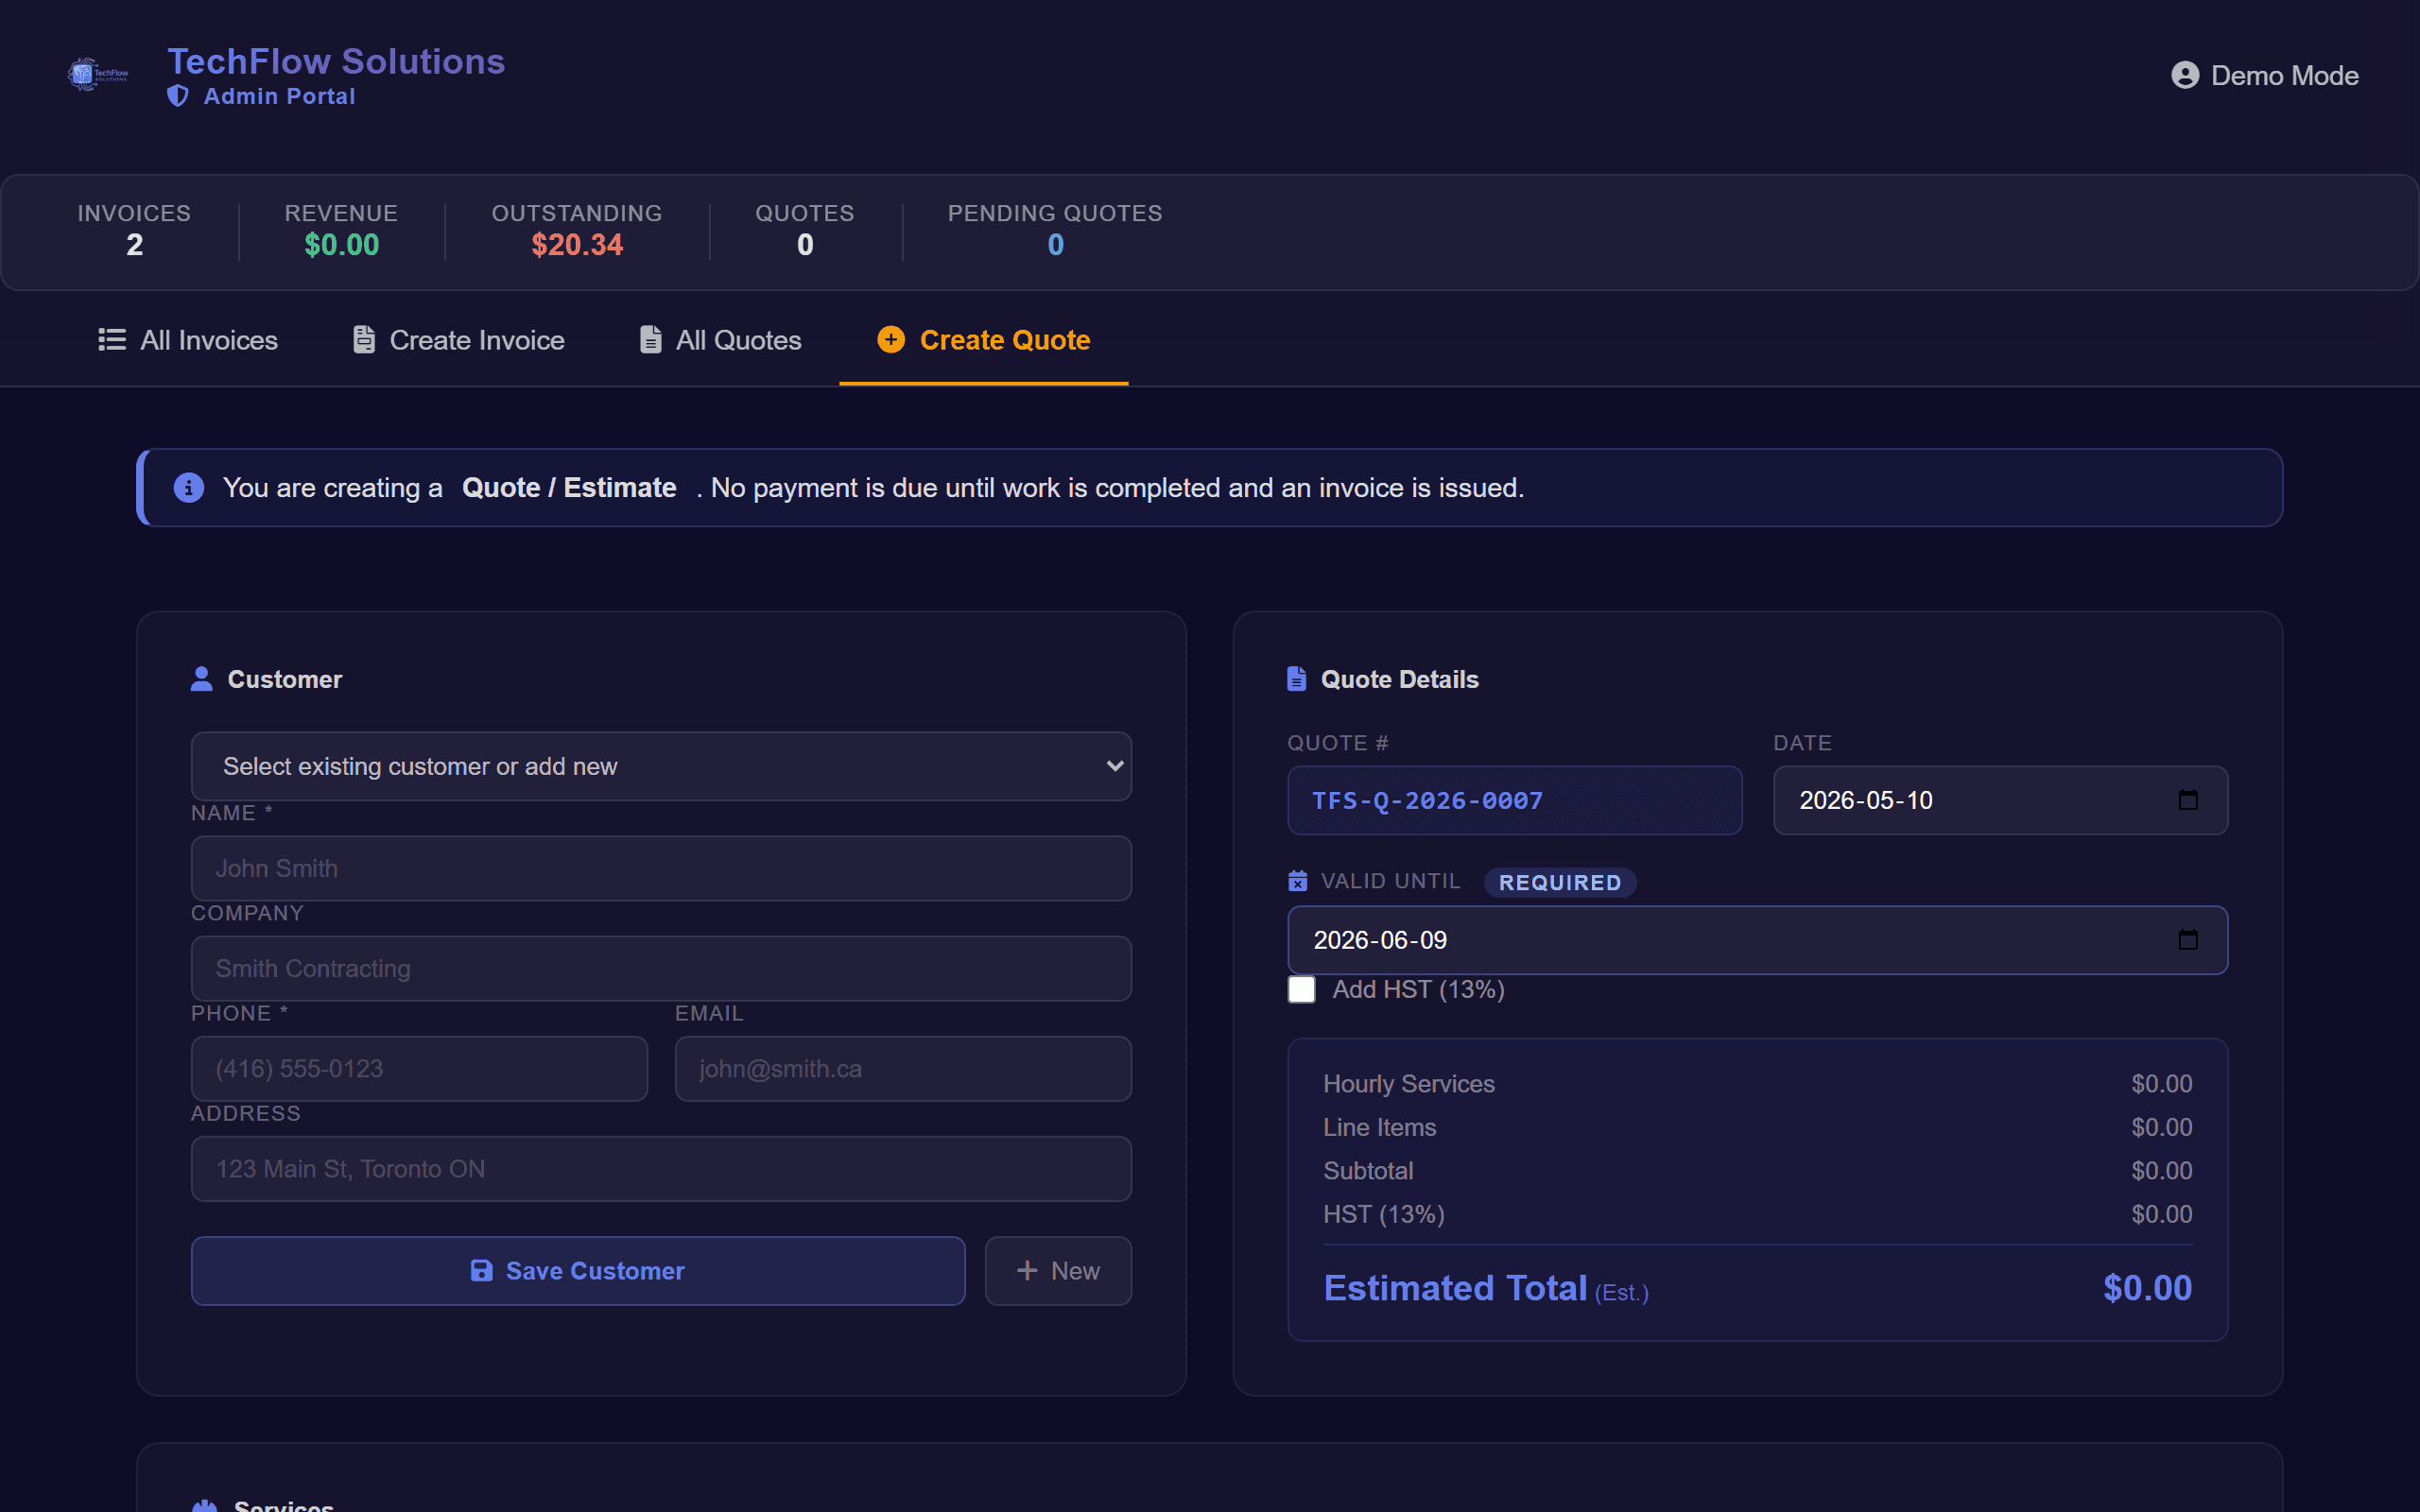This screenshot has width=2420, height=1512.
Task: Click the Customer person icon
Action: [201, 679]
